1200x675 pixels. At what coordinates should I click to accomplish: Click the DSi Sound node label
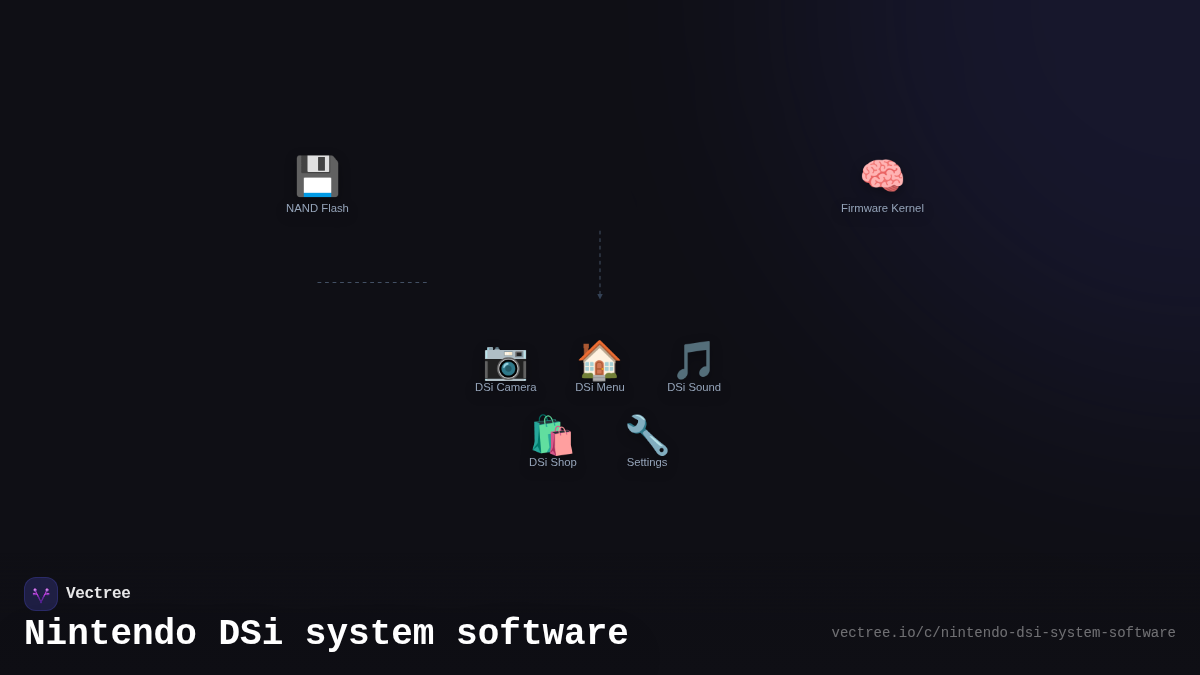[x=693, y=387]
